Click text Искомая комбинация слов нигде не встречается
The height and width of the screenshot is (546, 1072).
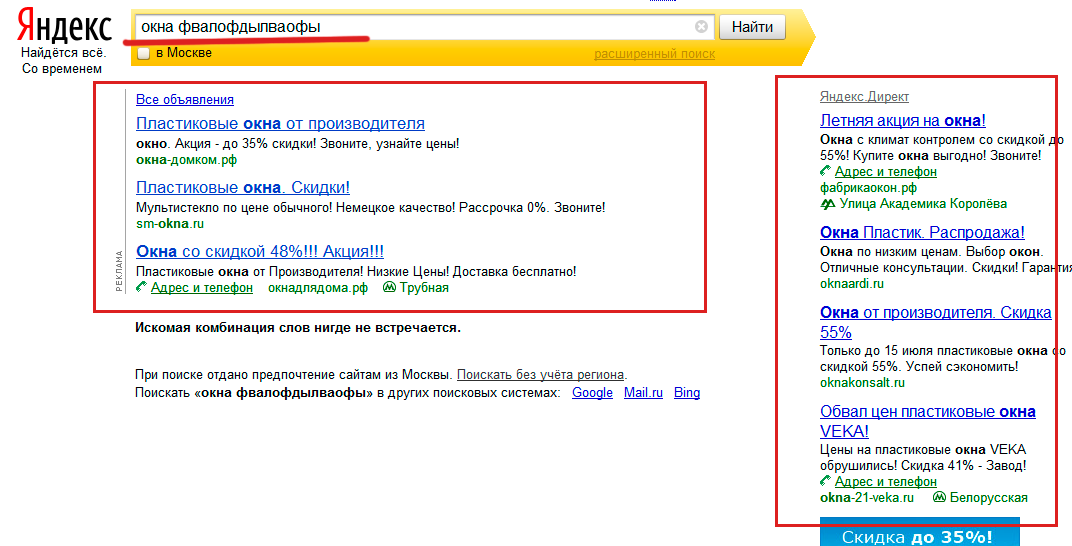pos(298,328)
